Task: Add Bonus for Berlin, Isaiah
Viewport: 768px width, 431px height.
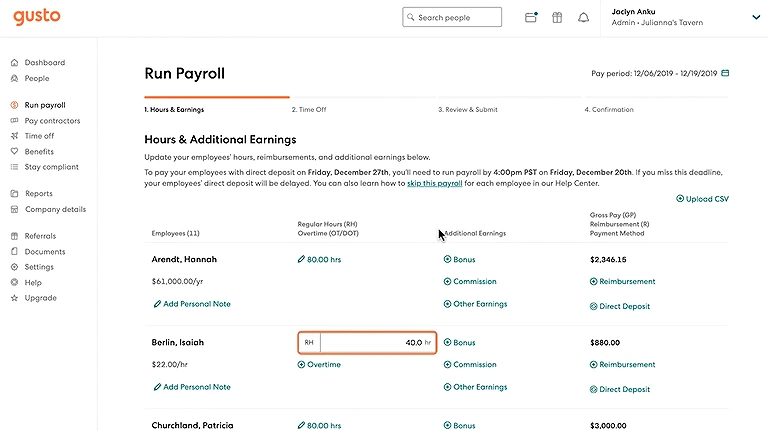Action: [x=459, y=343]
